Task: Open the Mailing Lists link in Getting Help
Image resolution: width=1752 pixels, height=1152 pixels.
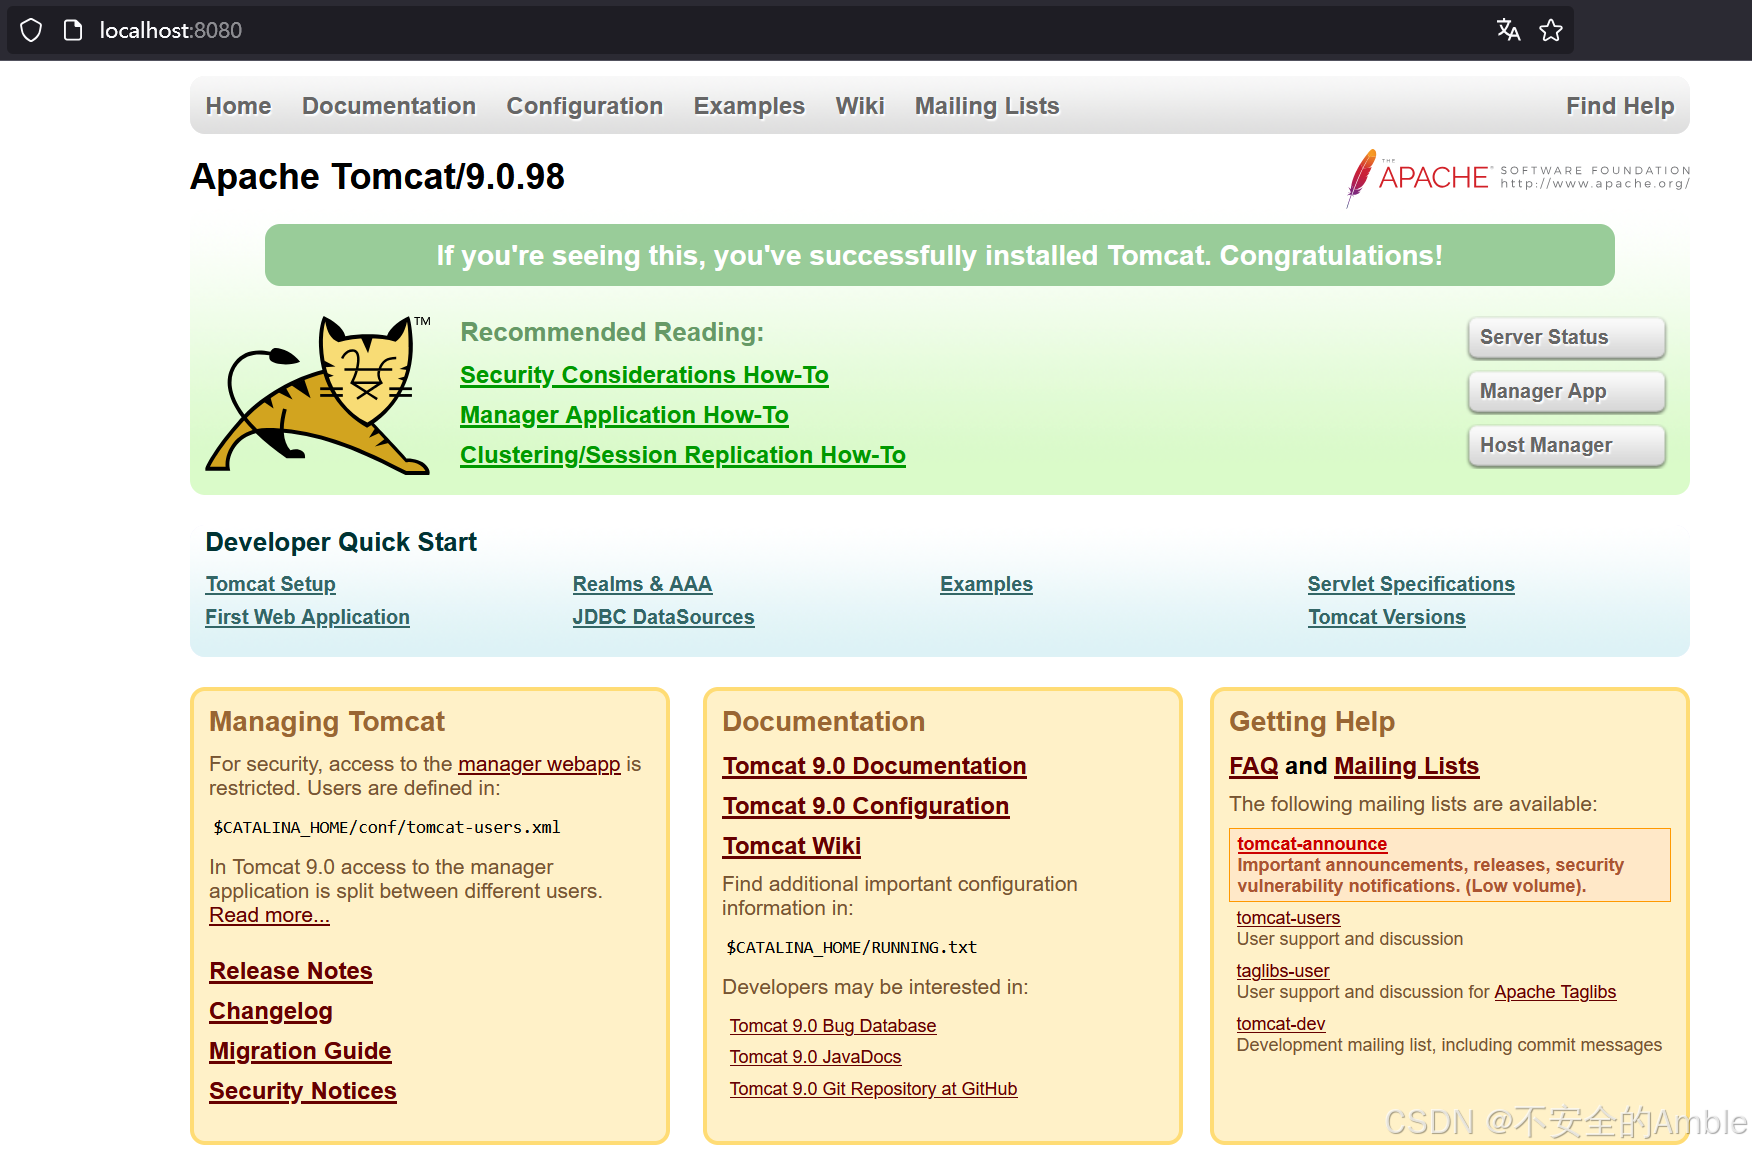Action: point(1406,766)
